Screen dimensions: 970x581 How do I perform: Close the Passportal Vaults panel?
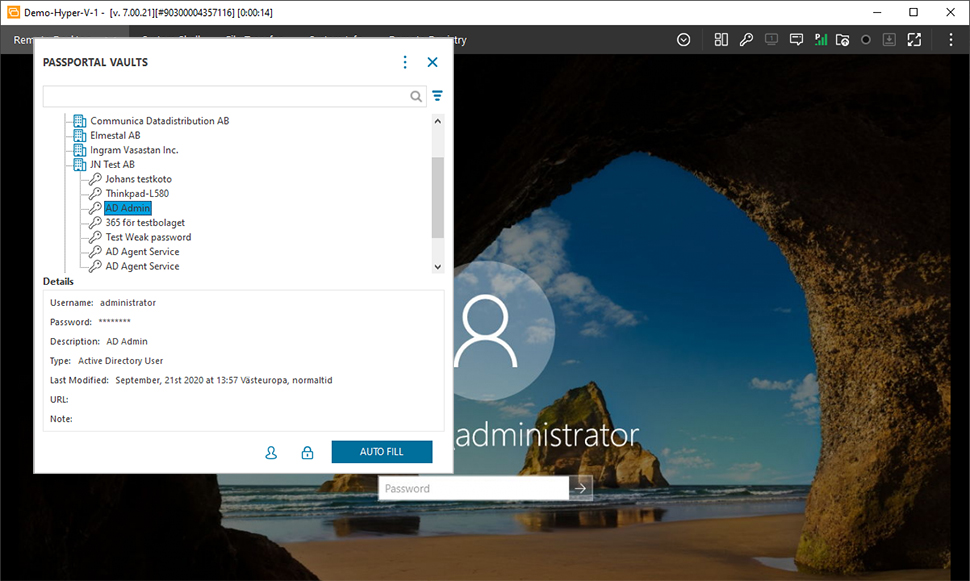(432, 62)
